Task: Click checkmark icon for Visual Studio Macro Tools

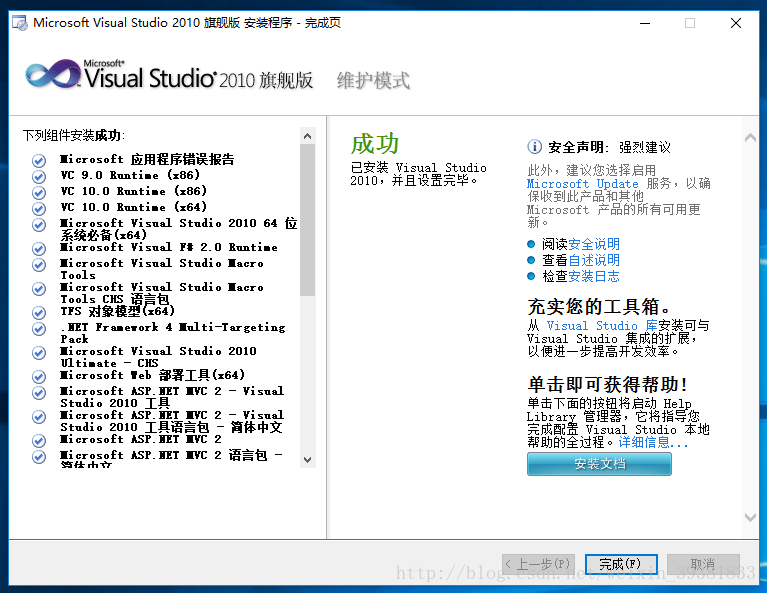Action: click(39, 265)
